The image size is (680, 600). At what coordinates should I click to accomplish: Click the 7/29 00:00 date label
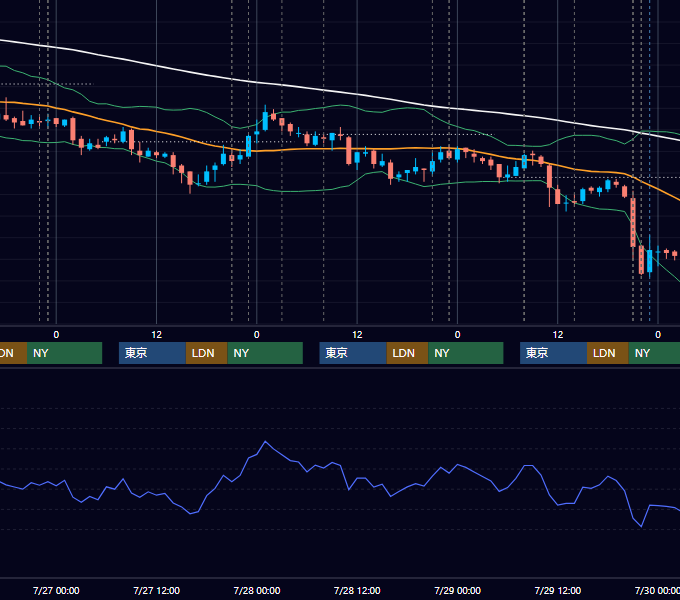pos(458,590)
